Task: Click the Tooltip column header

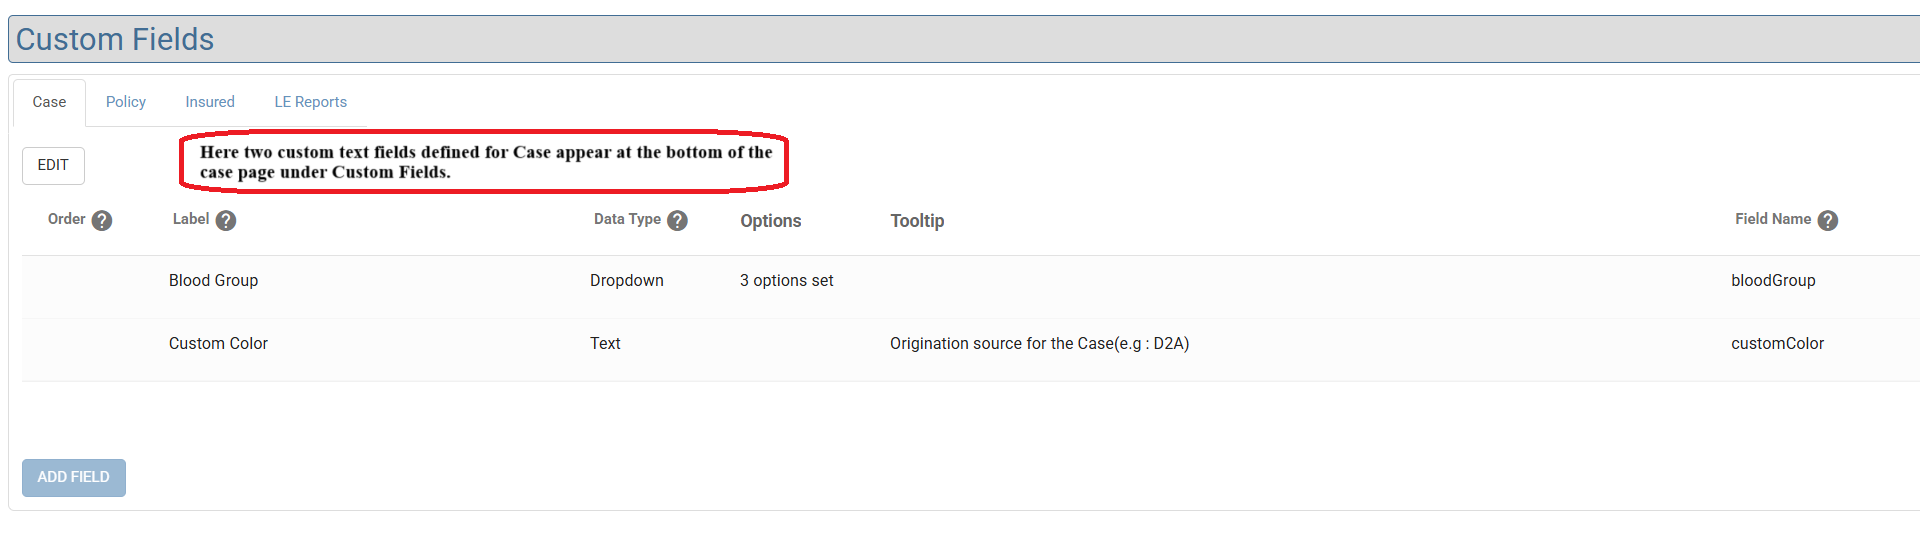Action: point(917,221)
